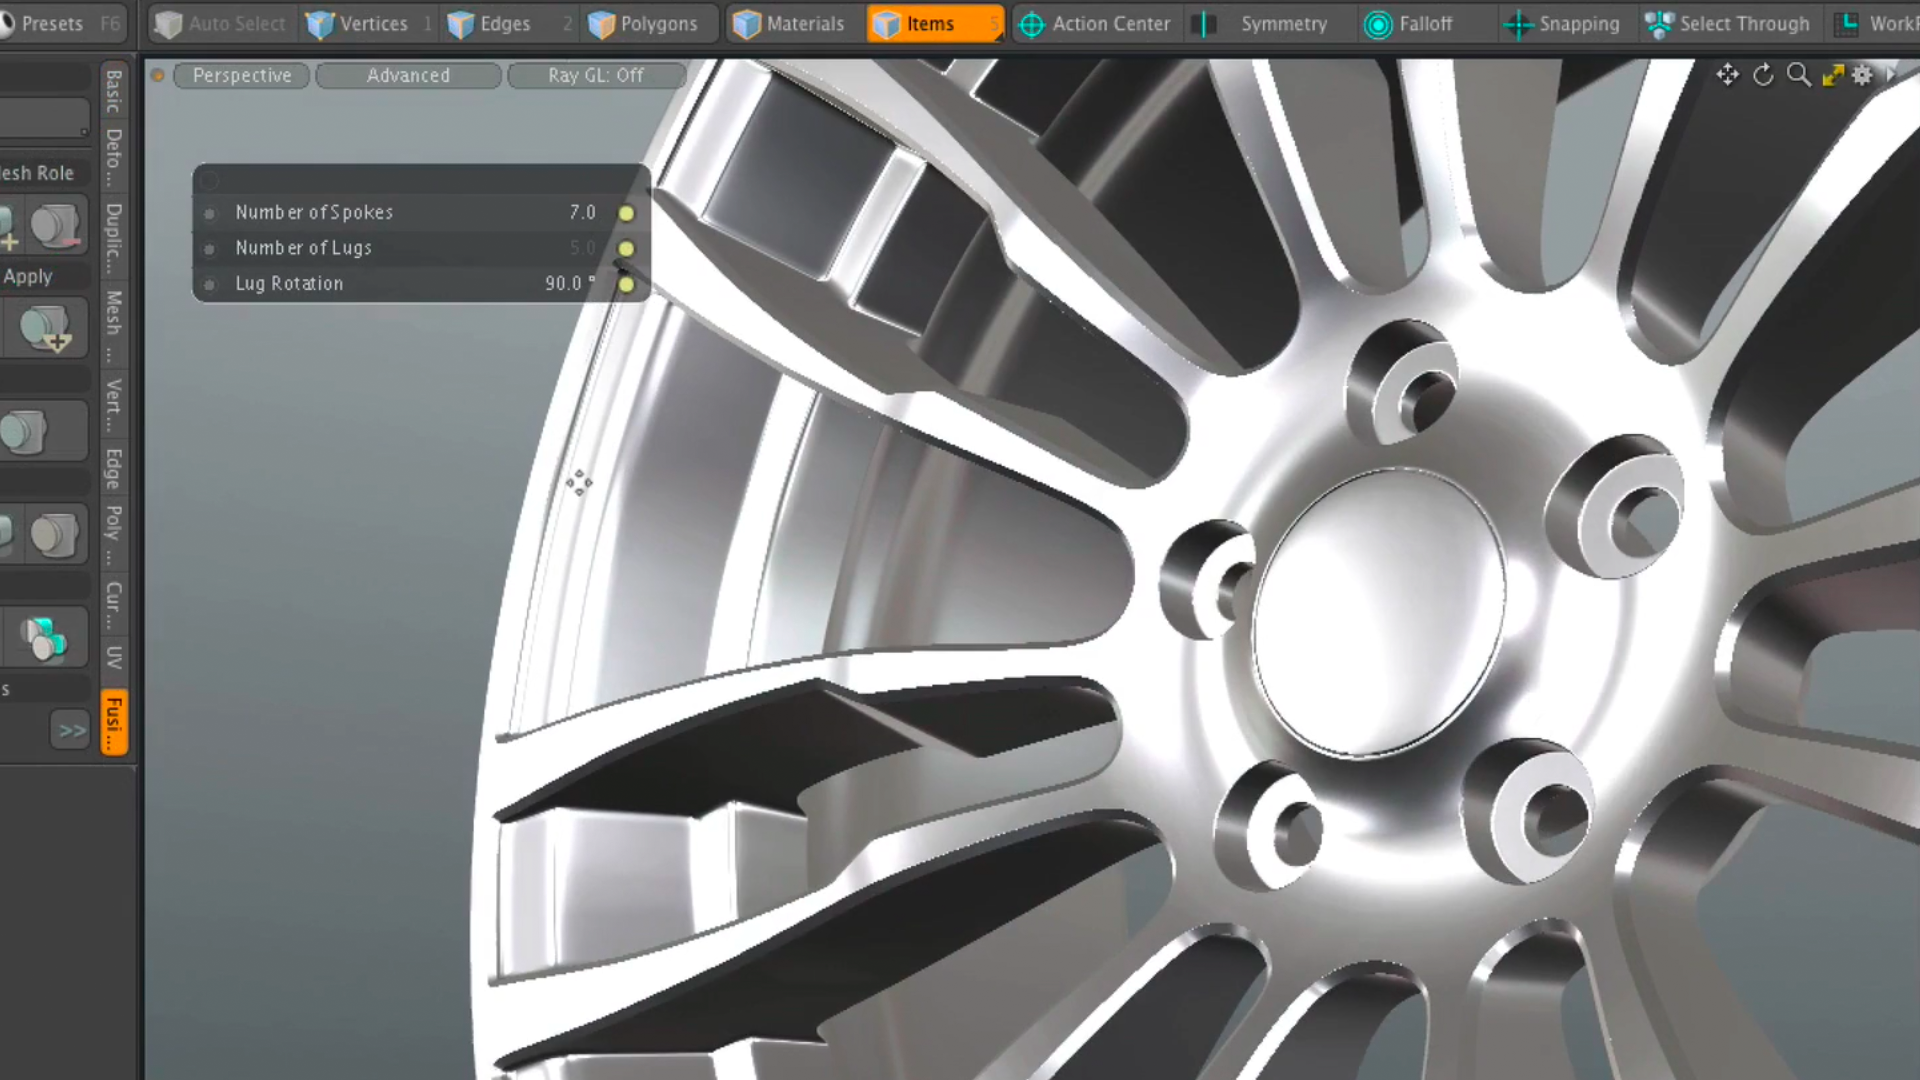This screenshot has height=1080, width=1920.
Task: Expand the left panel with the double arrows
Action: 69,729
